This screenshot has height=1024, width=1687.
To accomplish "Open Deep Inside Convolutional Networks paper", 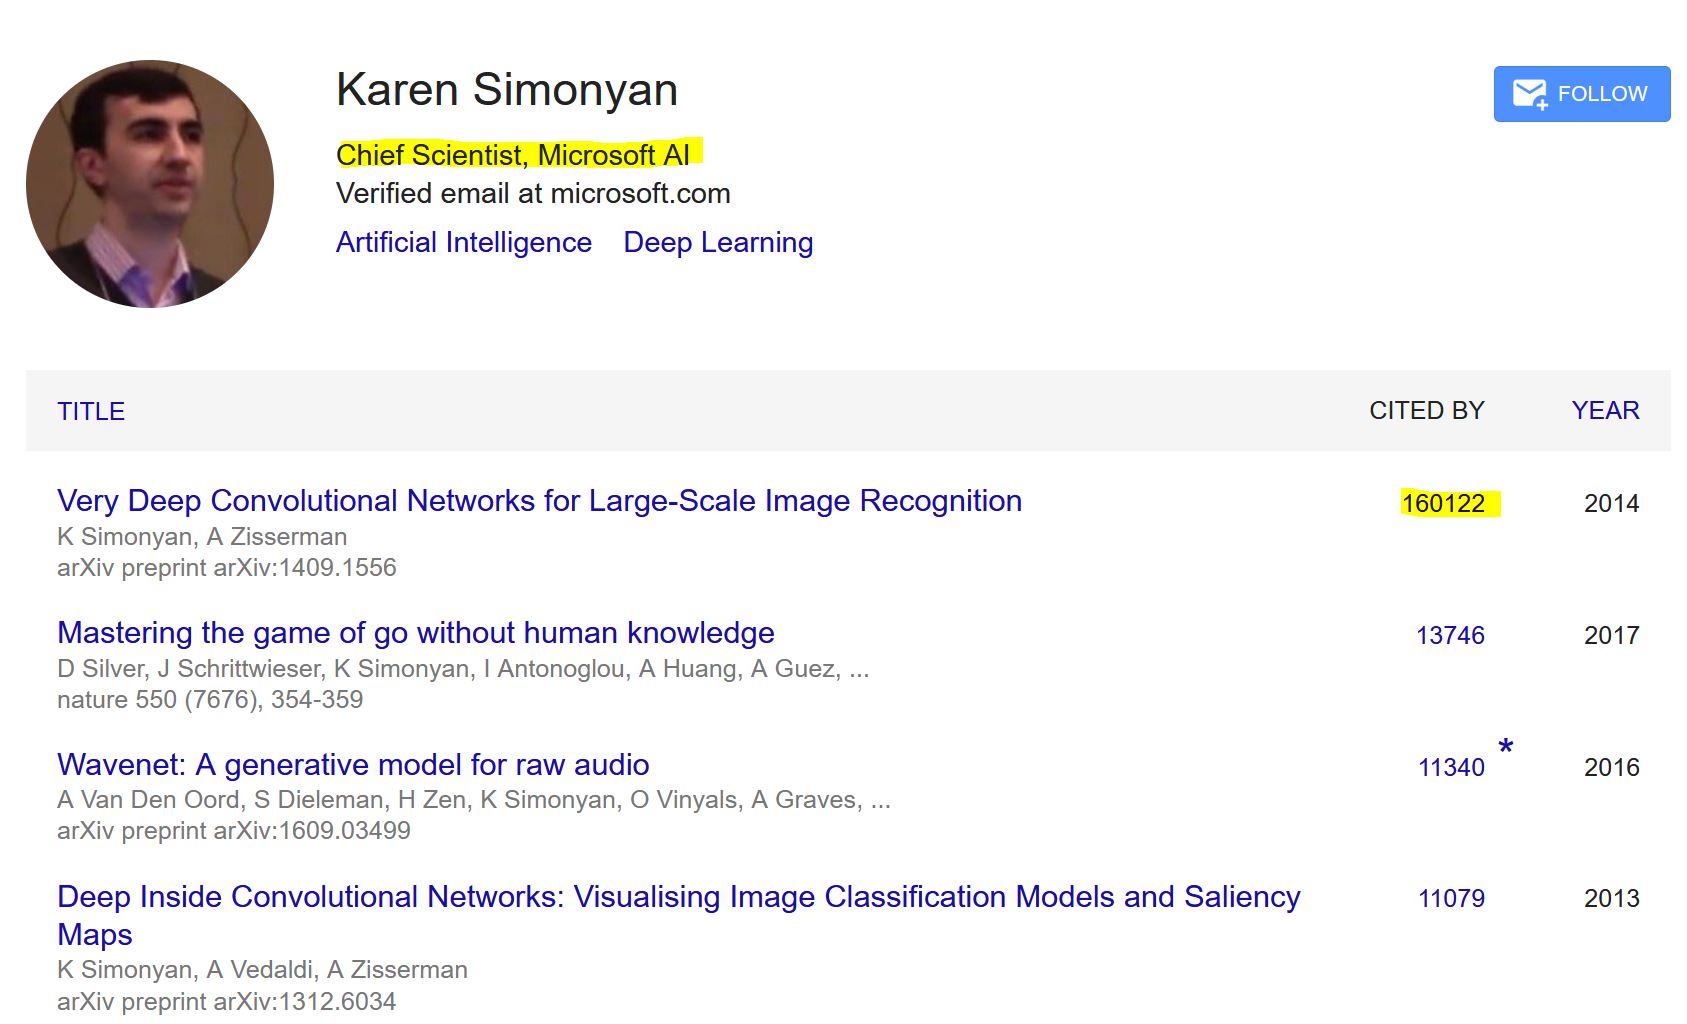I will click(x=679, y=915).
